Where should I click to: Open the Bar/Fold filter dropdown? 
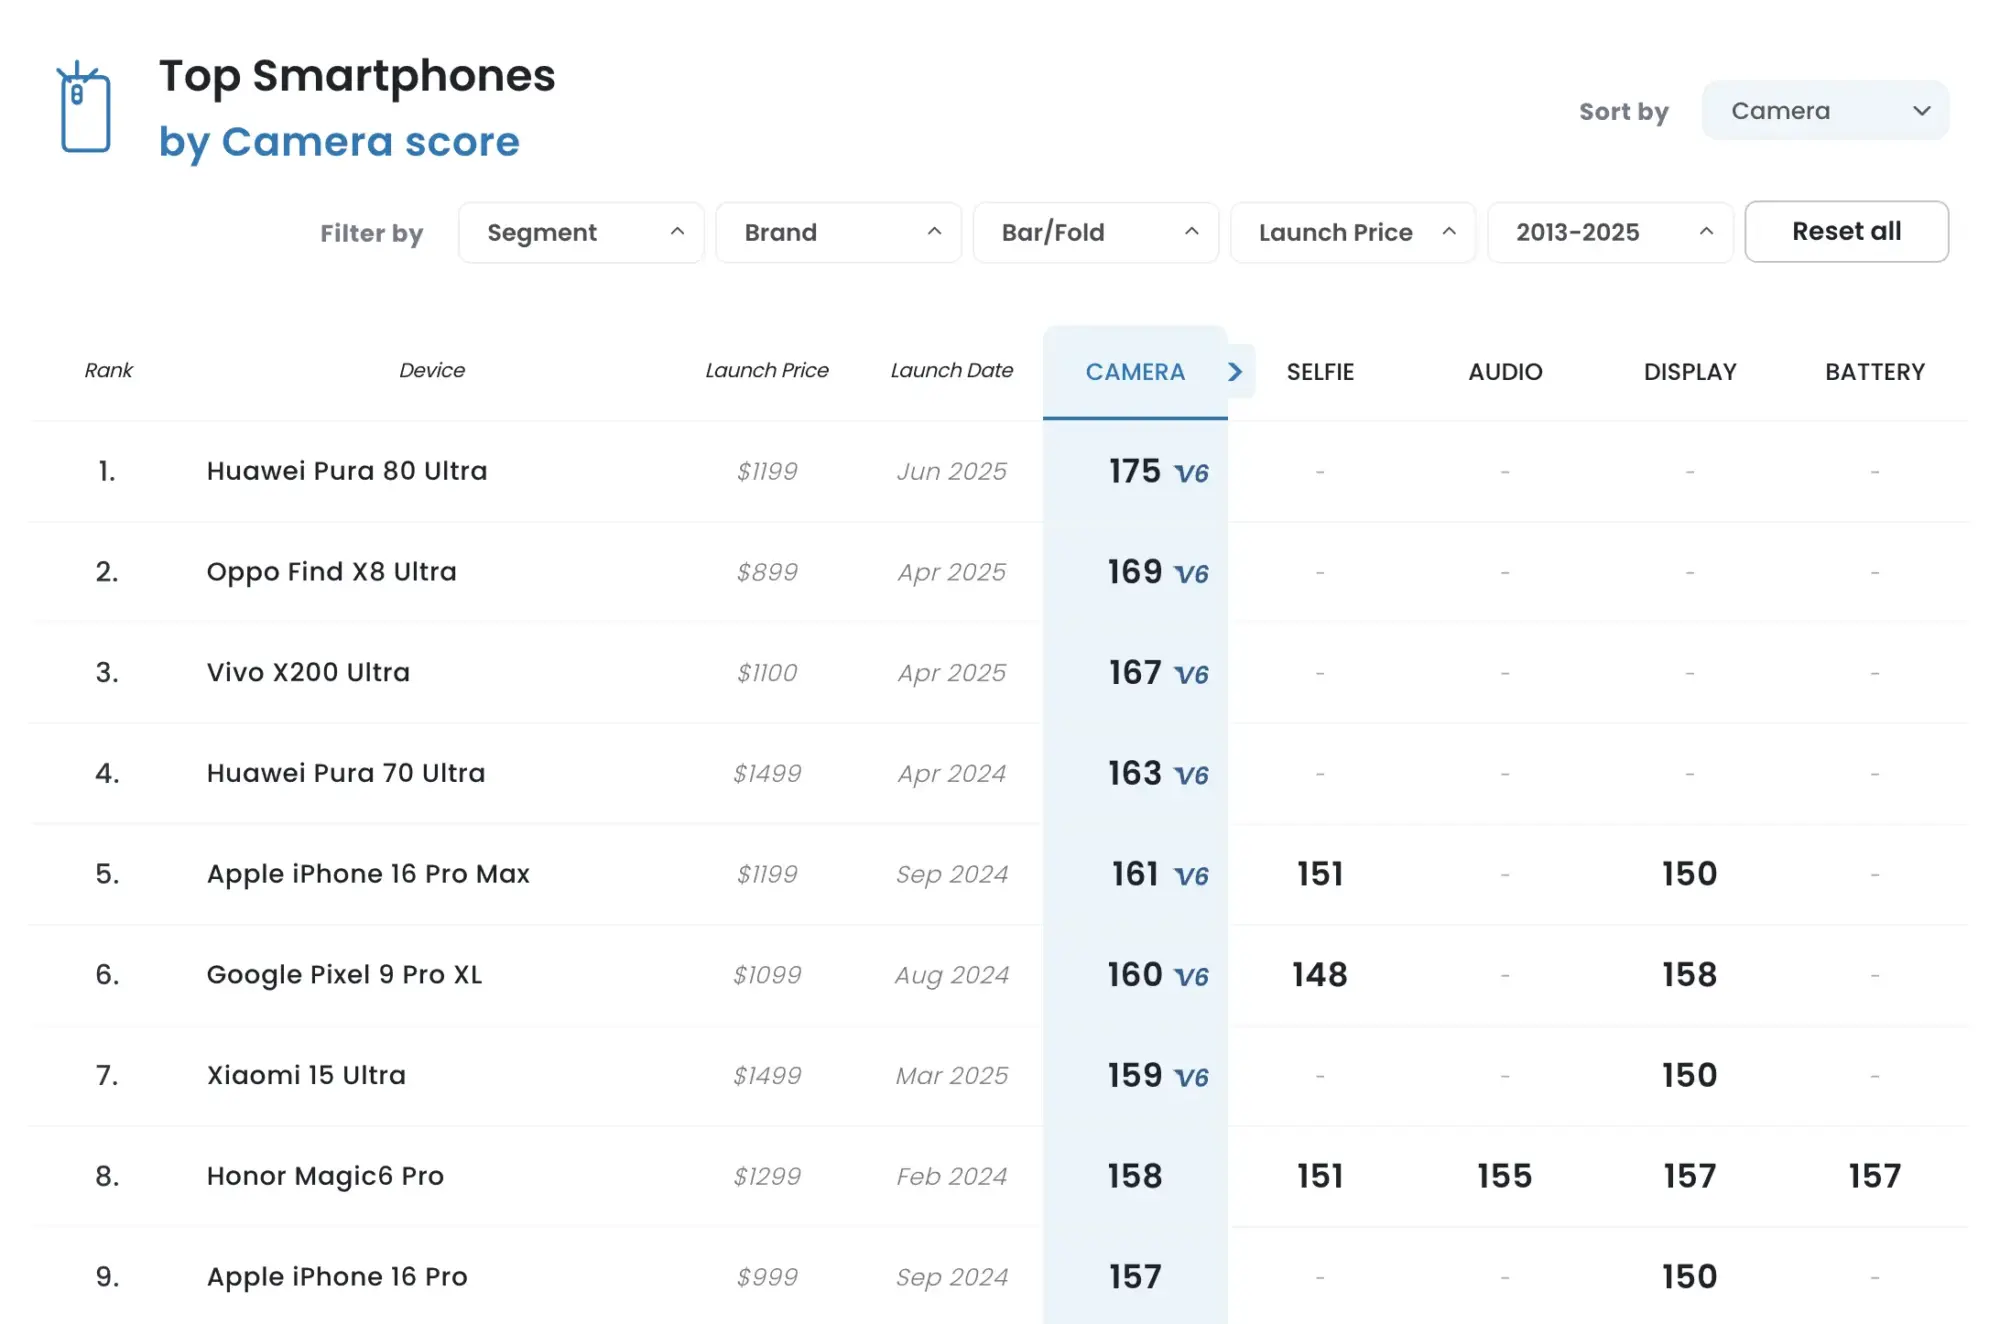[x=1096, y=232]
